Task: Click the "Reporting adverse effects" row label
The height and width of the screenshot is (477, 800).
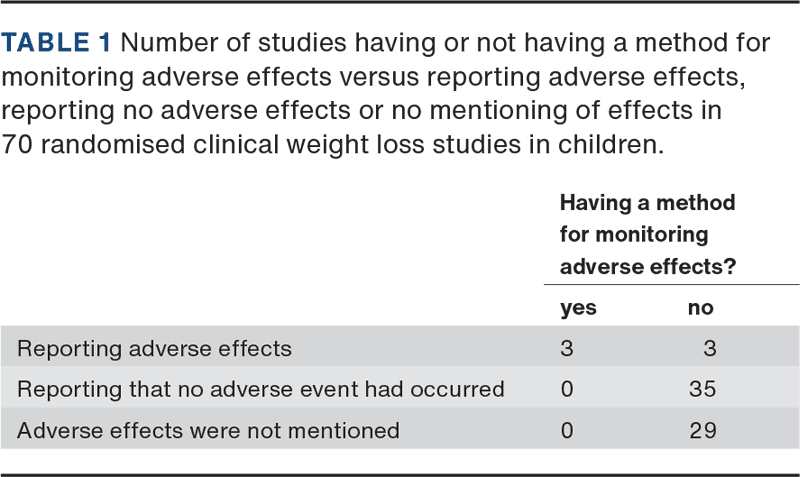Action: [155, 349]
